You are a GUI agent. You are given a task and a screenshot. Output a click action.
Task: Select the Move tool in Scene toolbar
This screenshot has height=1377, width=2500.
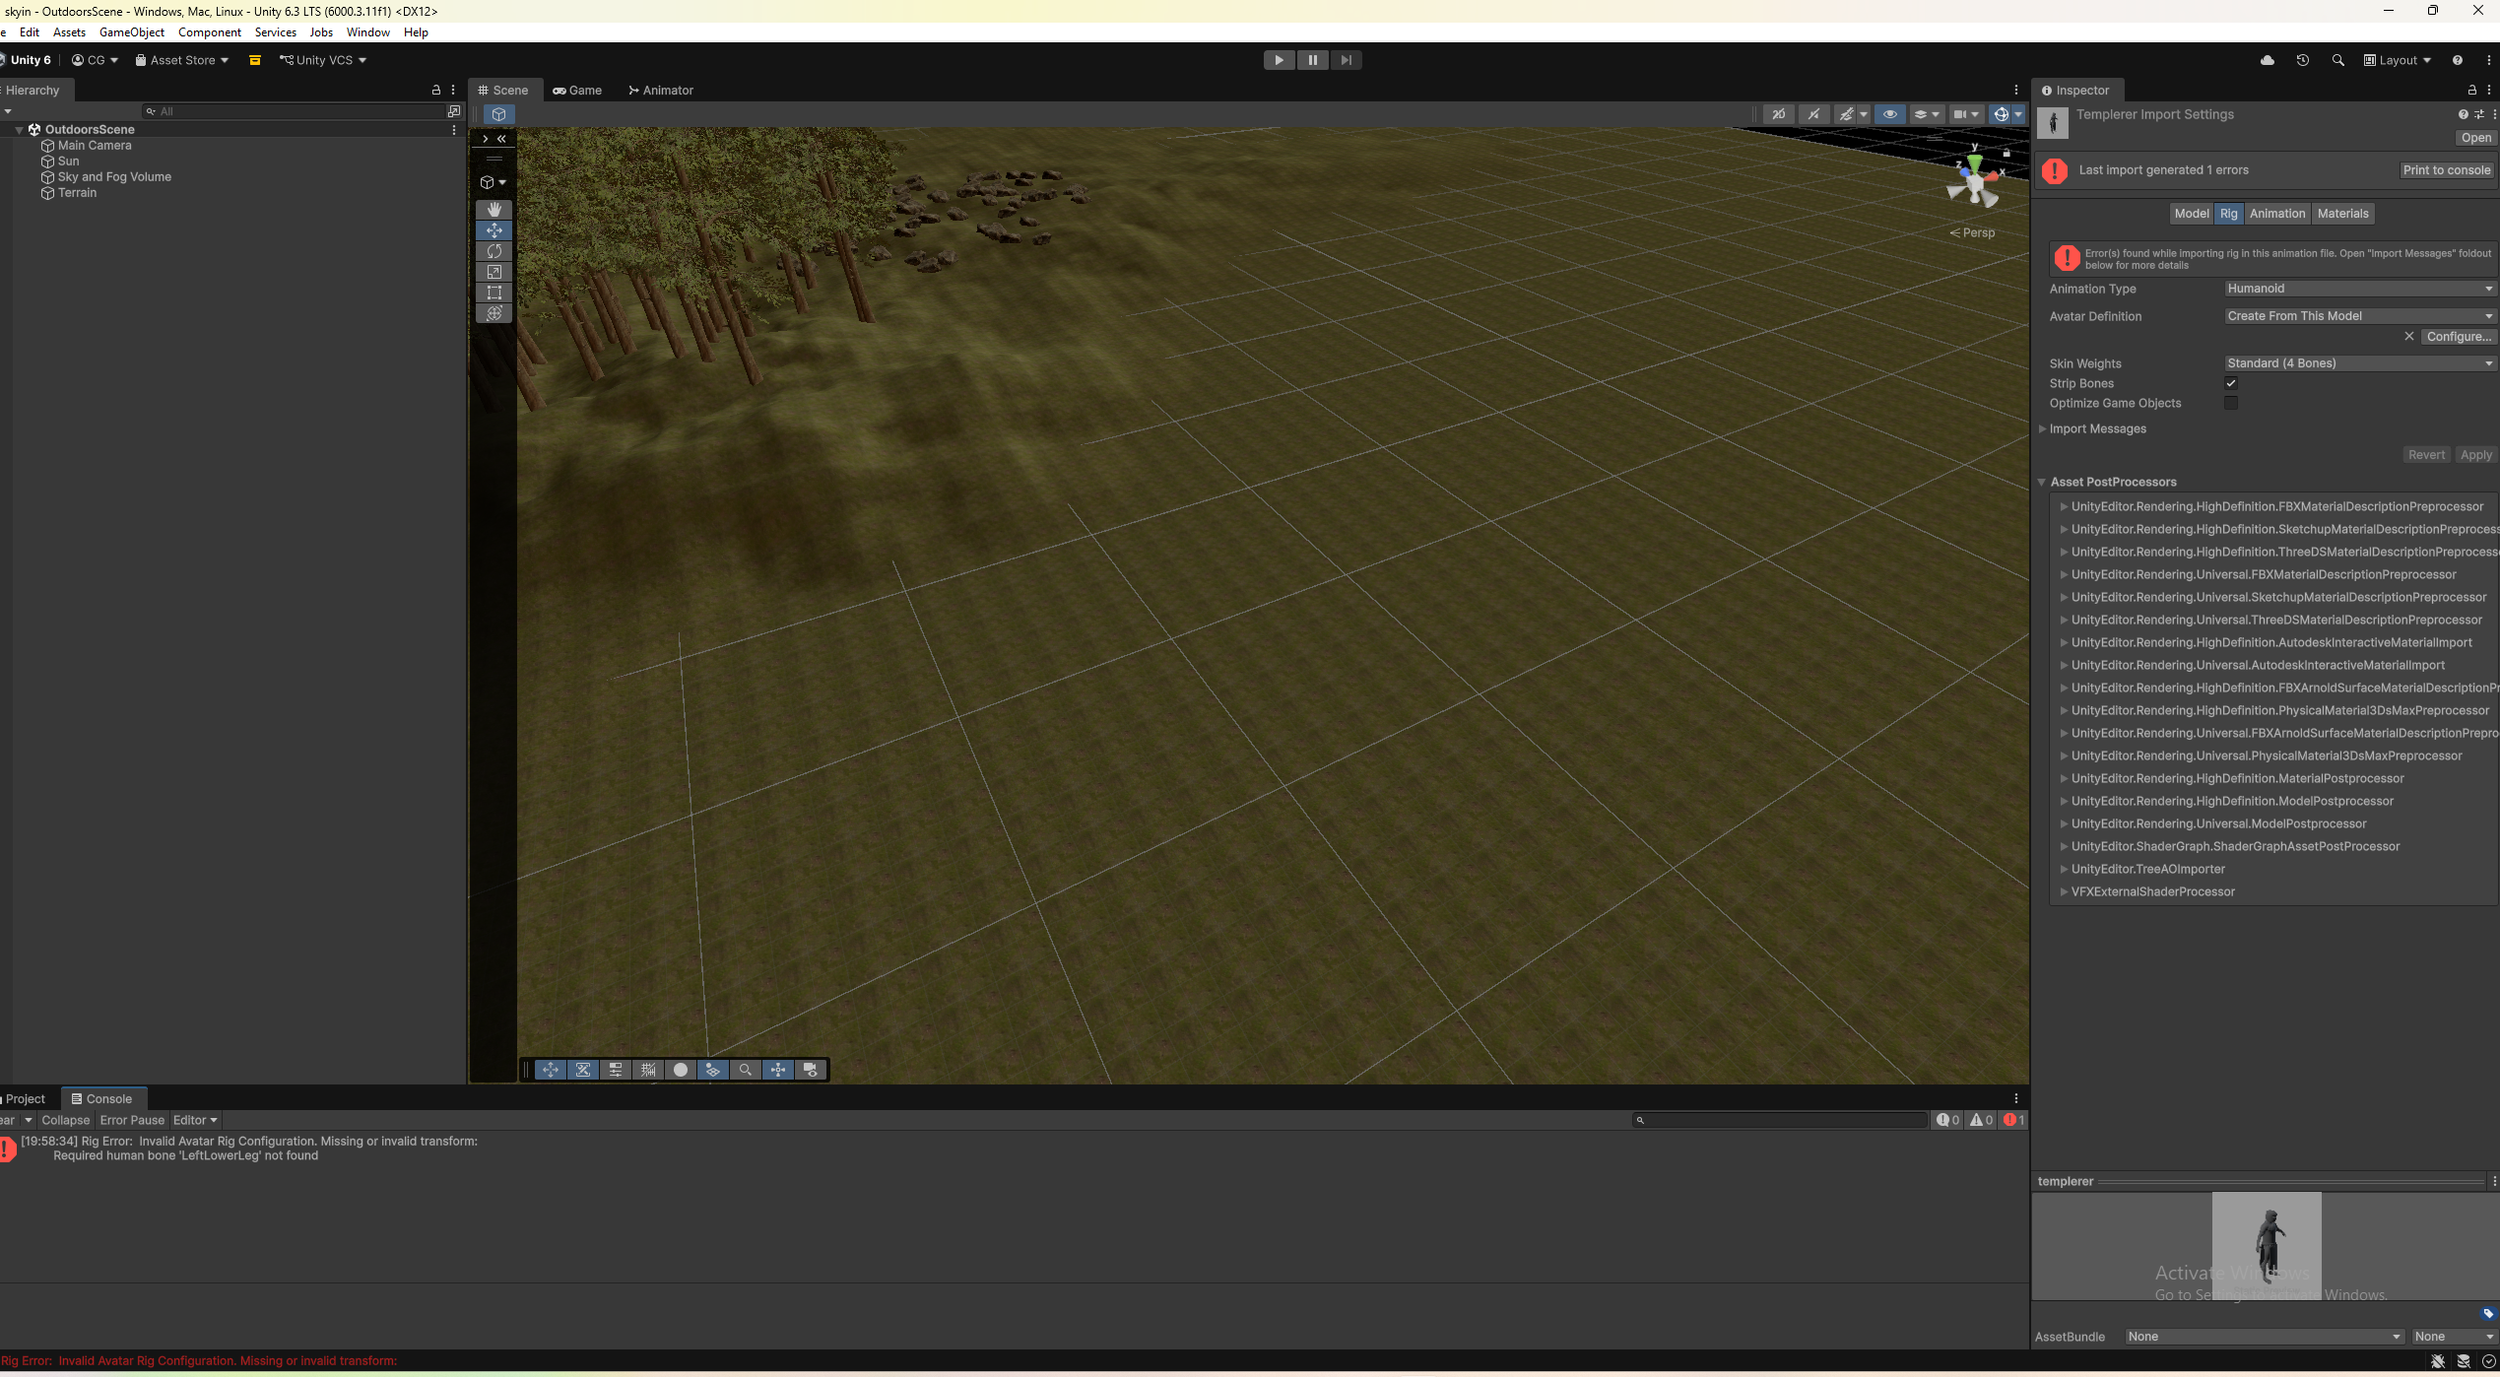tap(494, 231)
